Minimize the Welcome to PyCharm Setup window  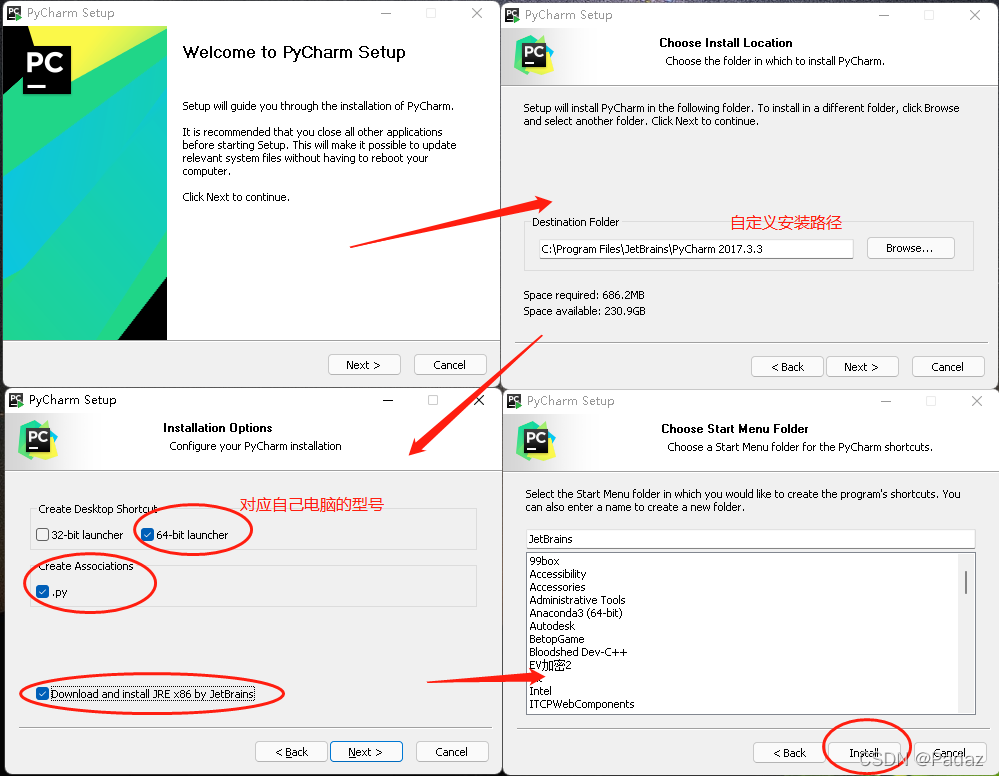click(x=386, y=13)
